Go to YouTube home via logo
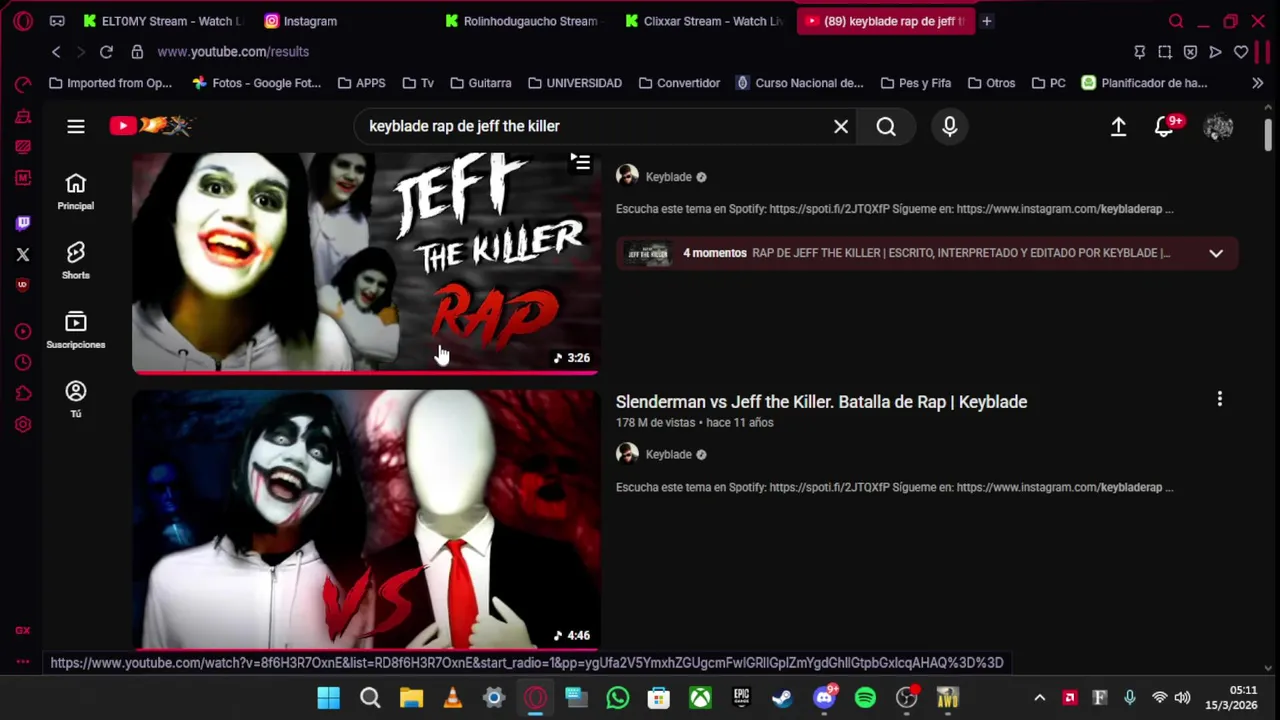 151,126
